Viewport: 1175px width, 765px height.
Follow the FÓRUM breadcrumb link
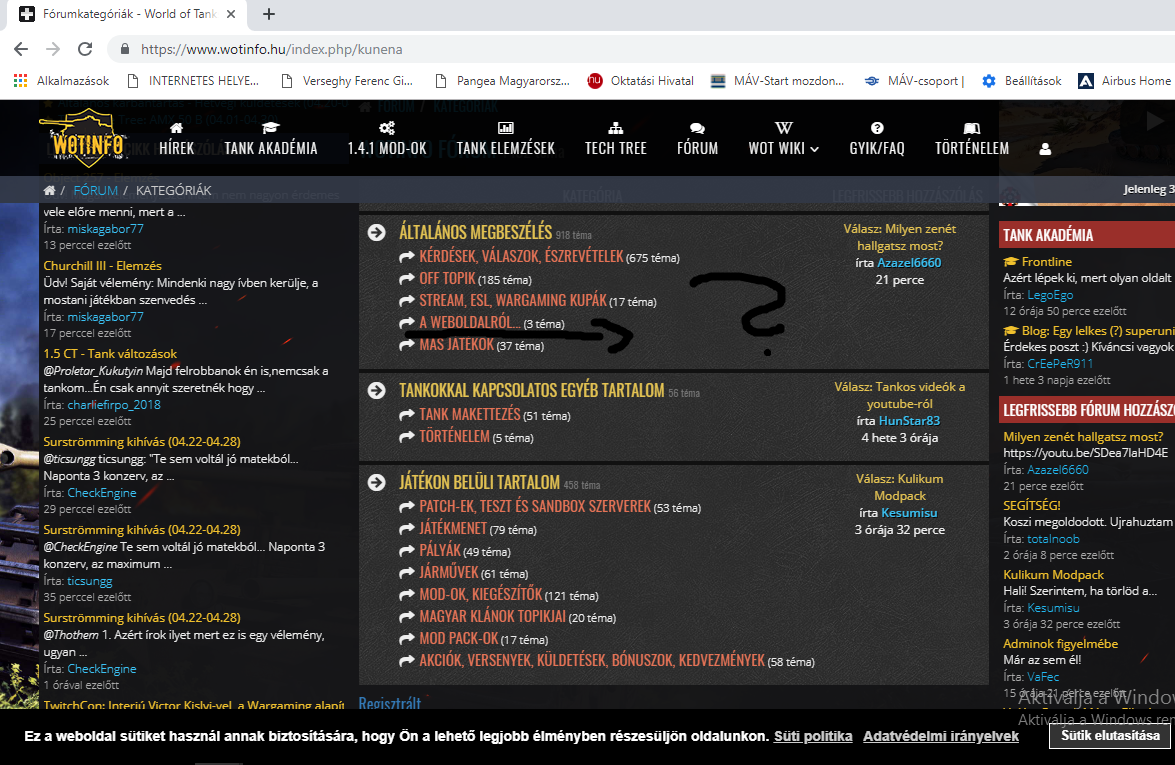(95, 190)
